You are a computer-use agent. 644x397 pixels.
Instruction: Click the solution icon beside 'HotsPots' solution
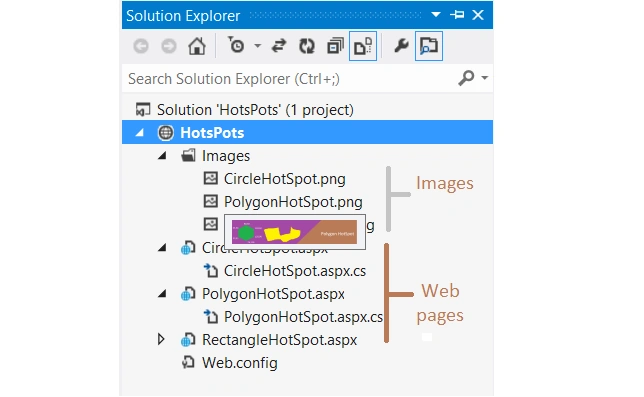pos(143,110)
